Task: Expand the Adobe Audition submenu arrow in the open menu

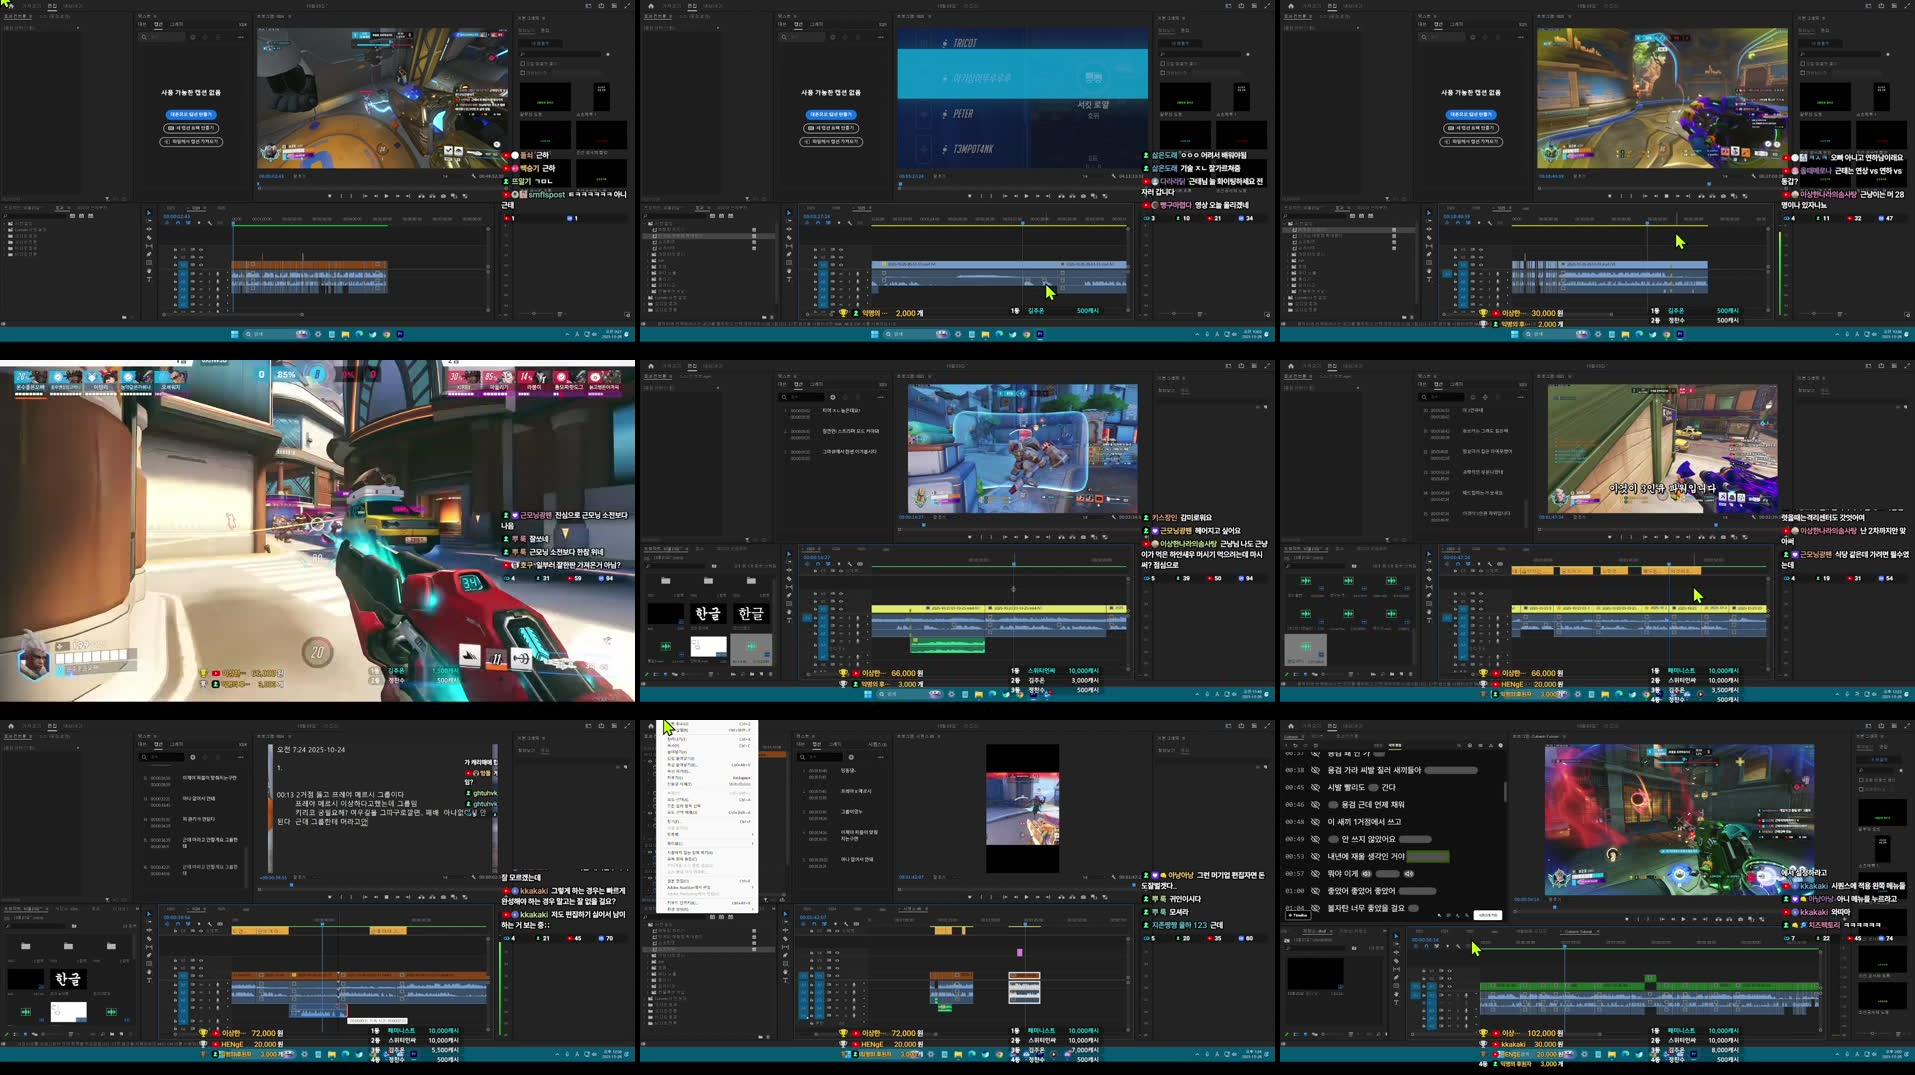Action: 752,887
